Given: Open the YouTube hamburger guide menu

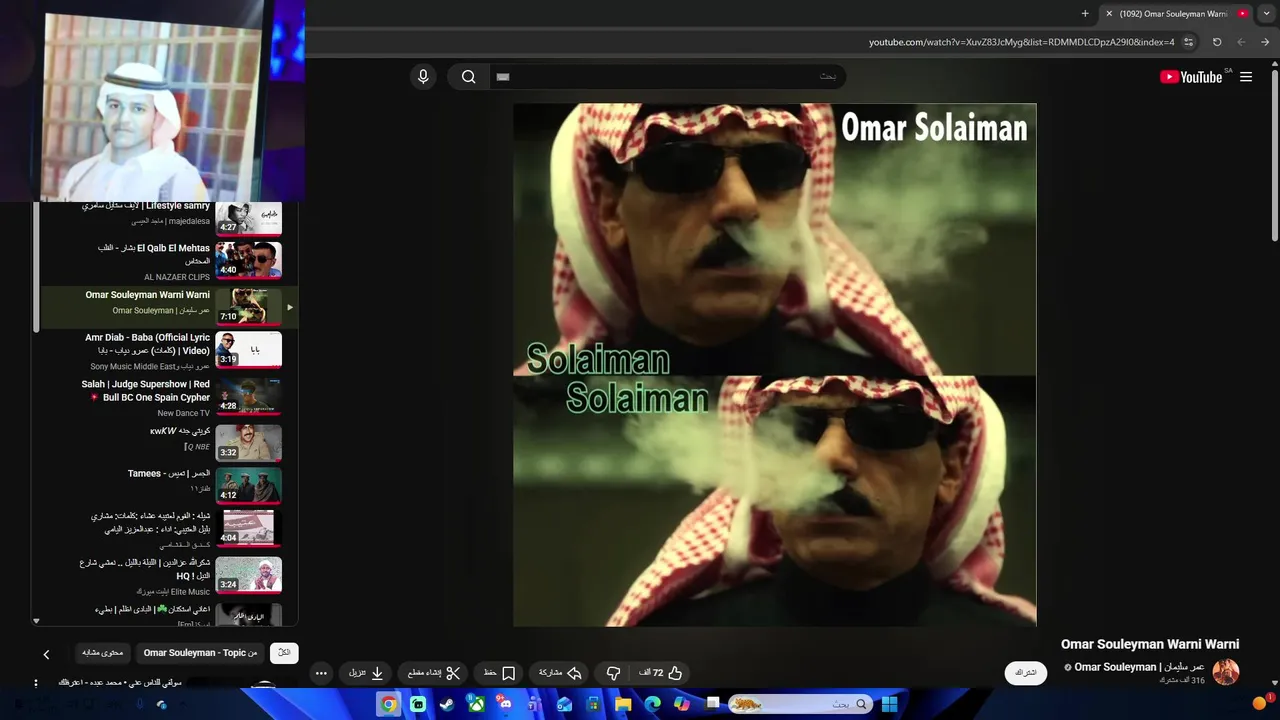Looking at the screenshot, I should click(x=1246, y=77).
